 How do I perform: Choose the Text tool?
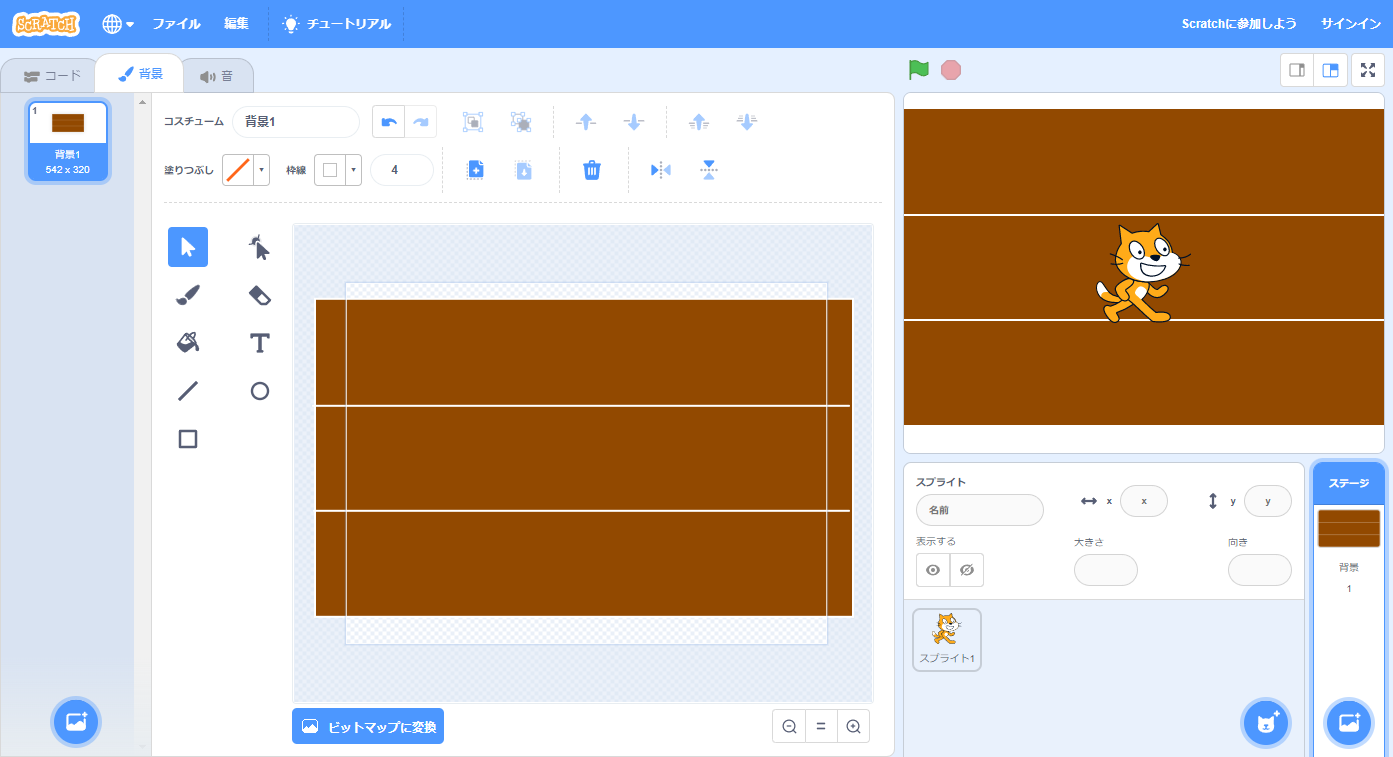pos(260,343)
